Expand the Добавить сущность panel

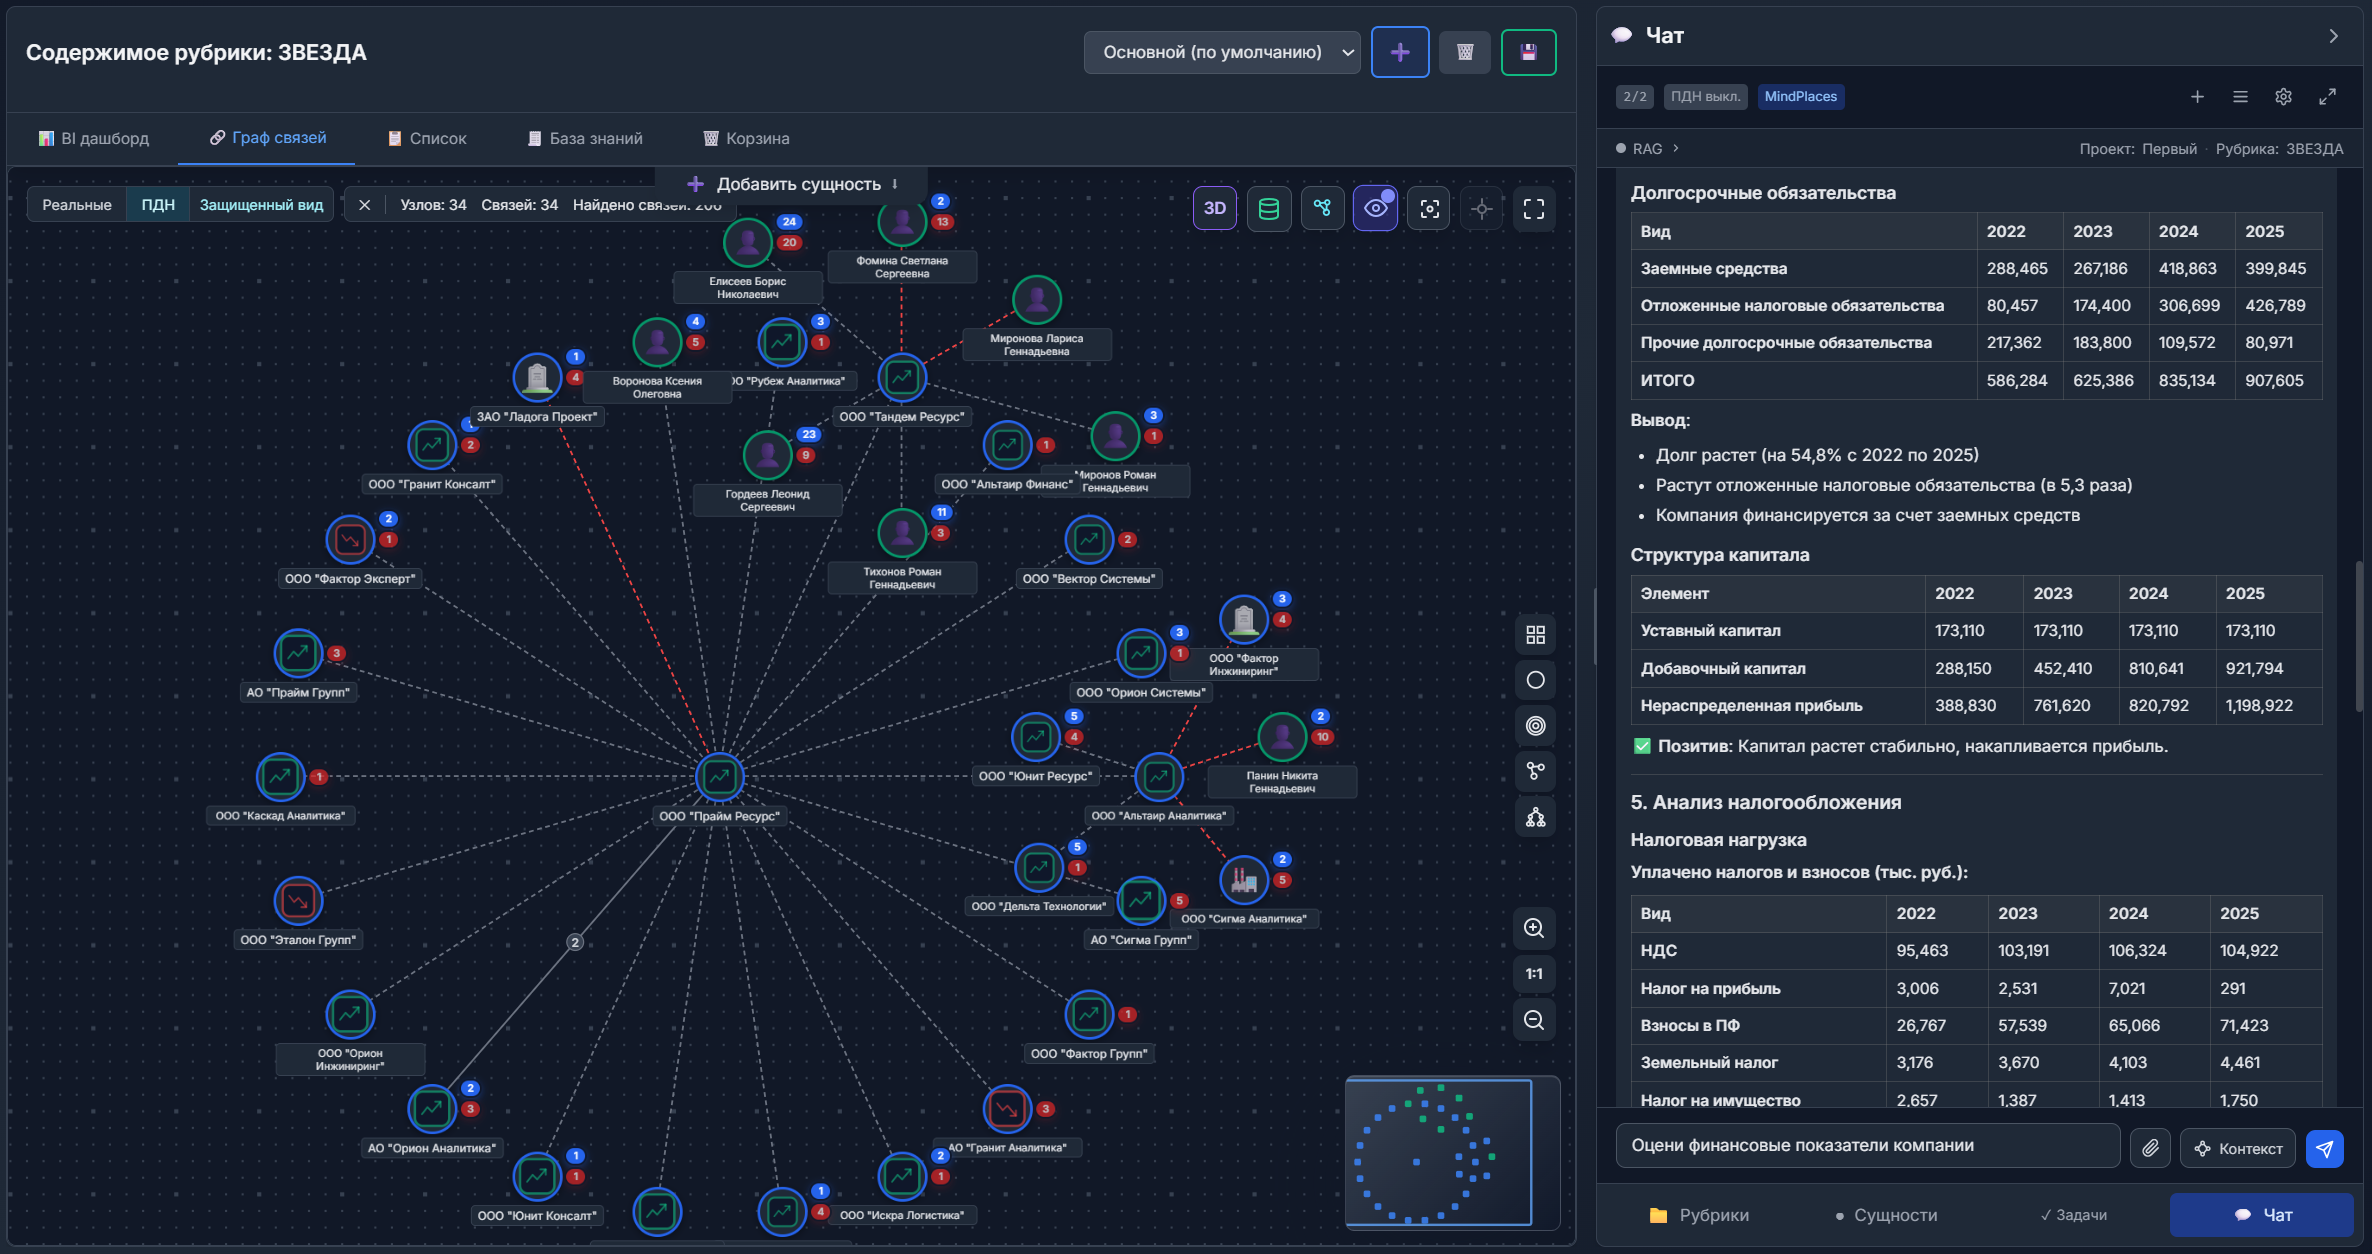point(793,184)
